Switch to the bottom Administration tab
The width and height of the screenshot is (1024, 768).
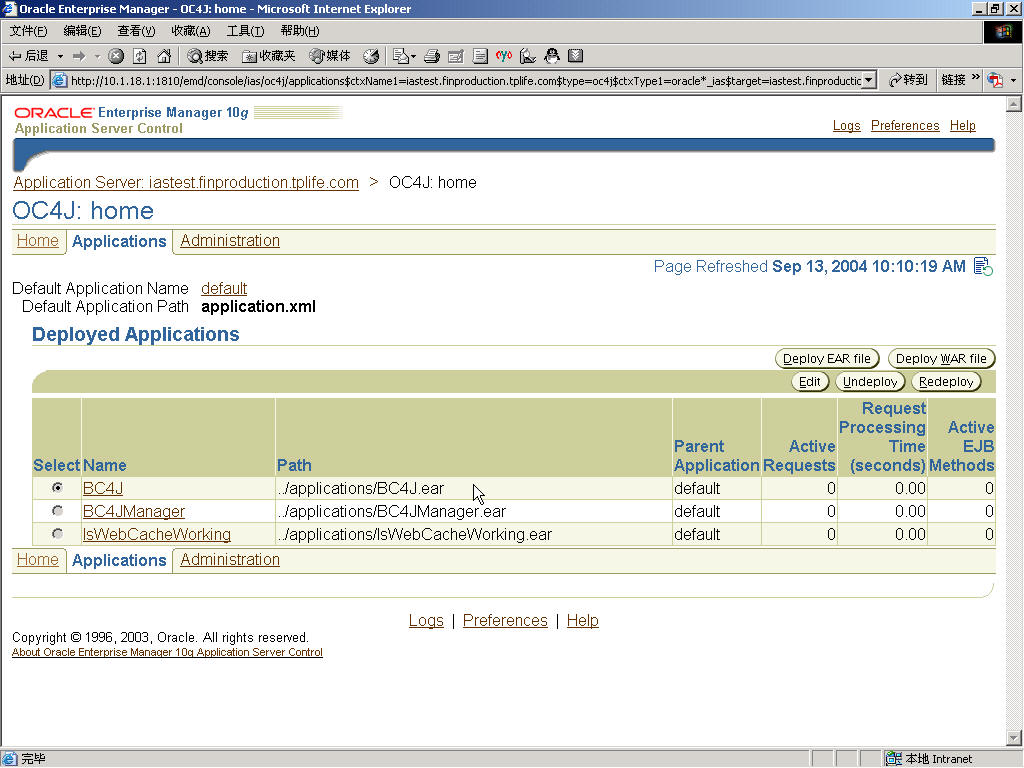pos(230,560)
